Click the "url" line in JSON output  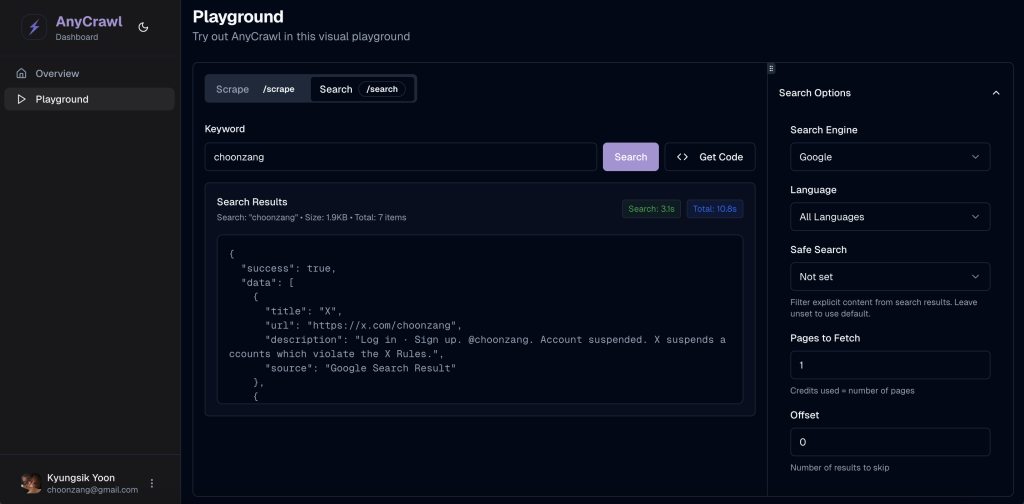[x=363, y=325]
